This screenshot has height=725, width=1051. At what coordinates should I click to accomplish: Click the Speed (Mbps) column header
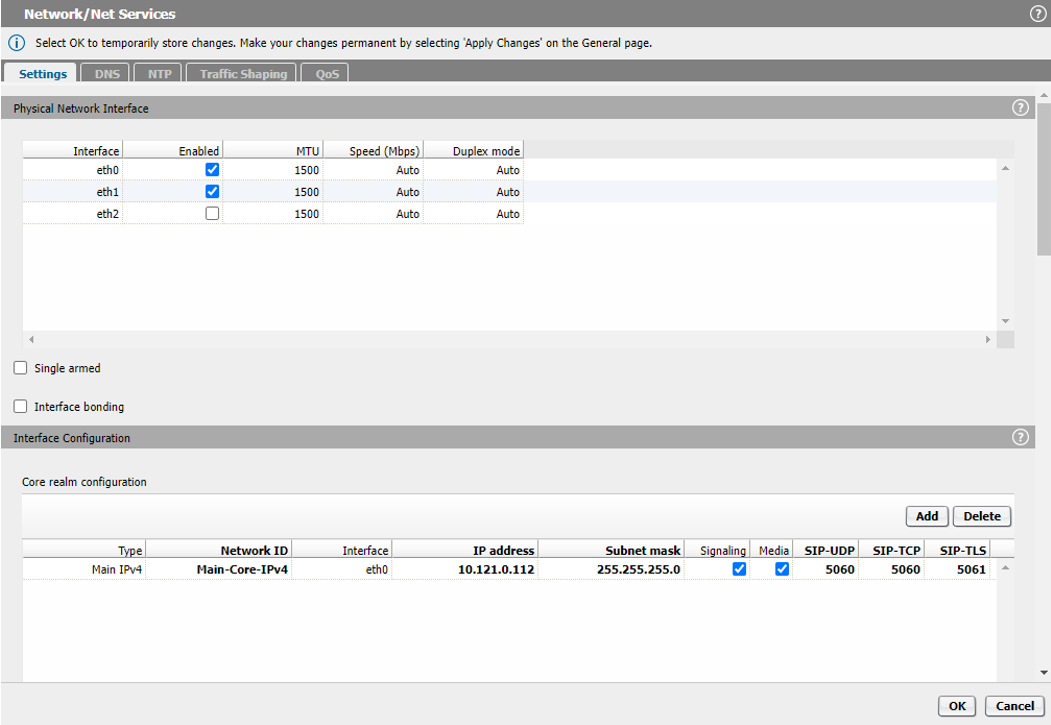pos(373,151)
